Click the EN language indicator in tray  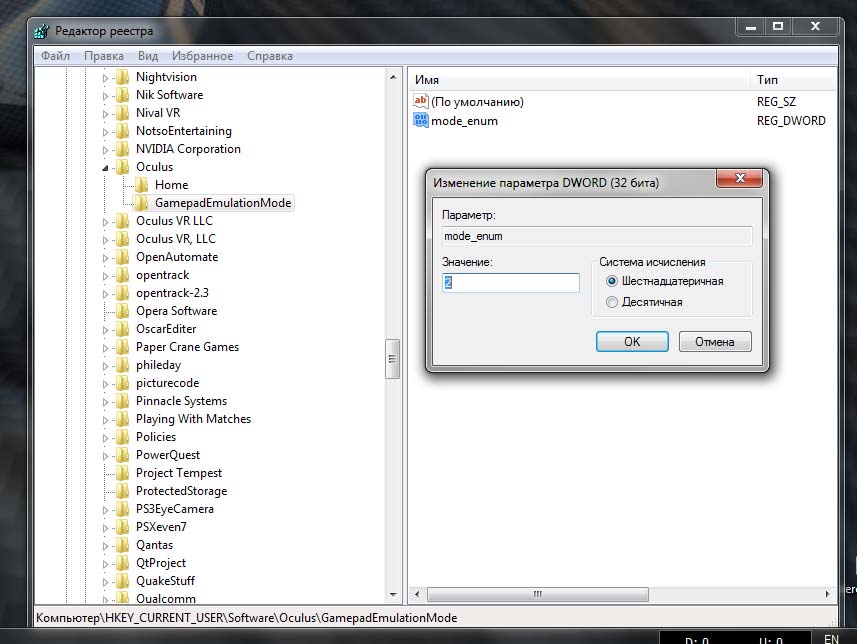tap(831, 638)
